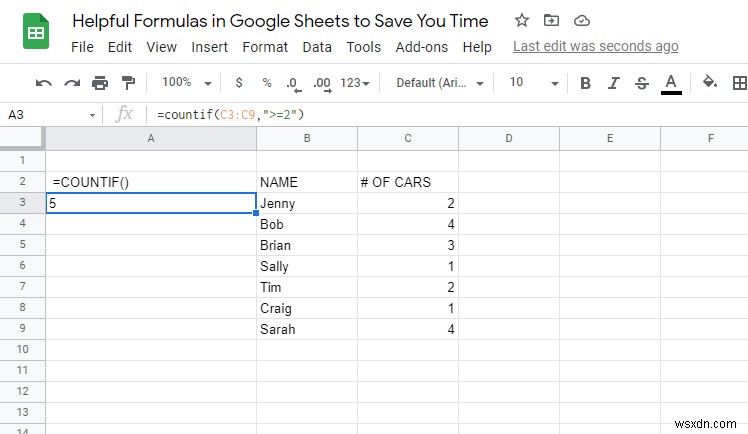Viewport: 748px width, 434px height.
Task: Open the text color picker
Action: pyautogui.click(x=671, y=83)
